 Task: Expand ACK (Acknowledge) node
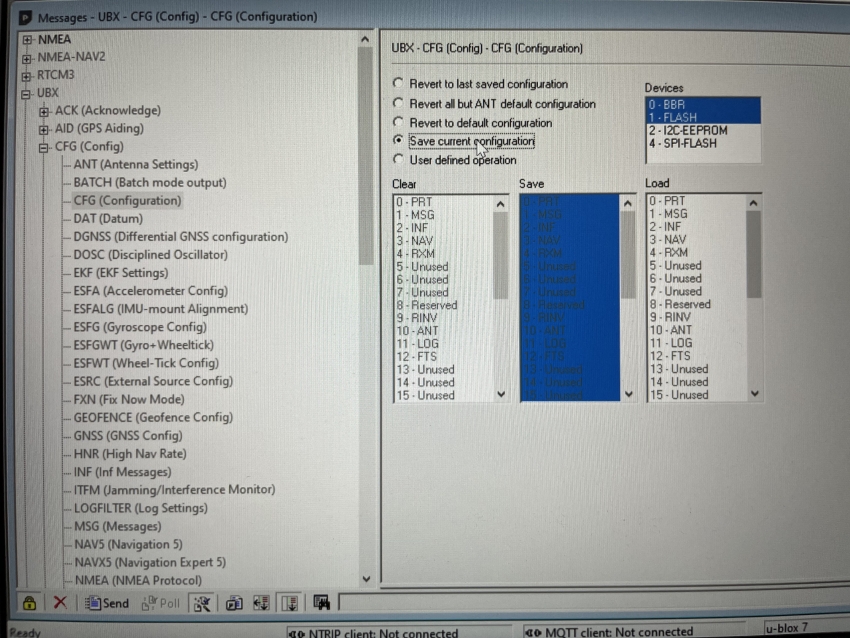tap(44, 112)
